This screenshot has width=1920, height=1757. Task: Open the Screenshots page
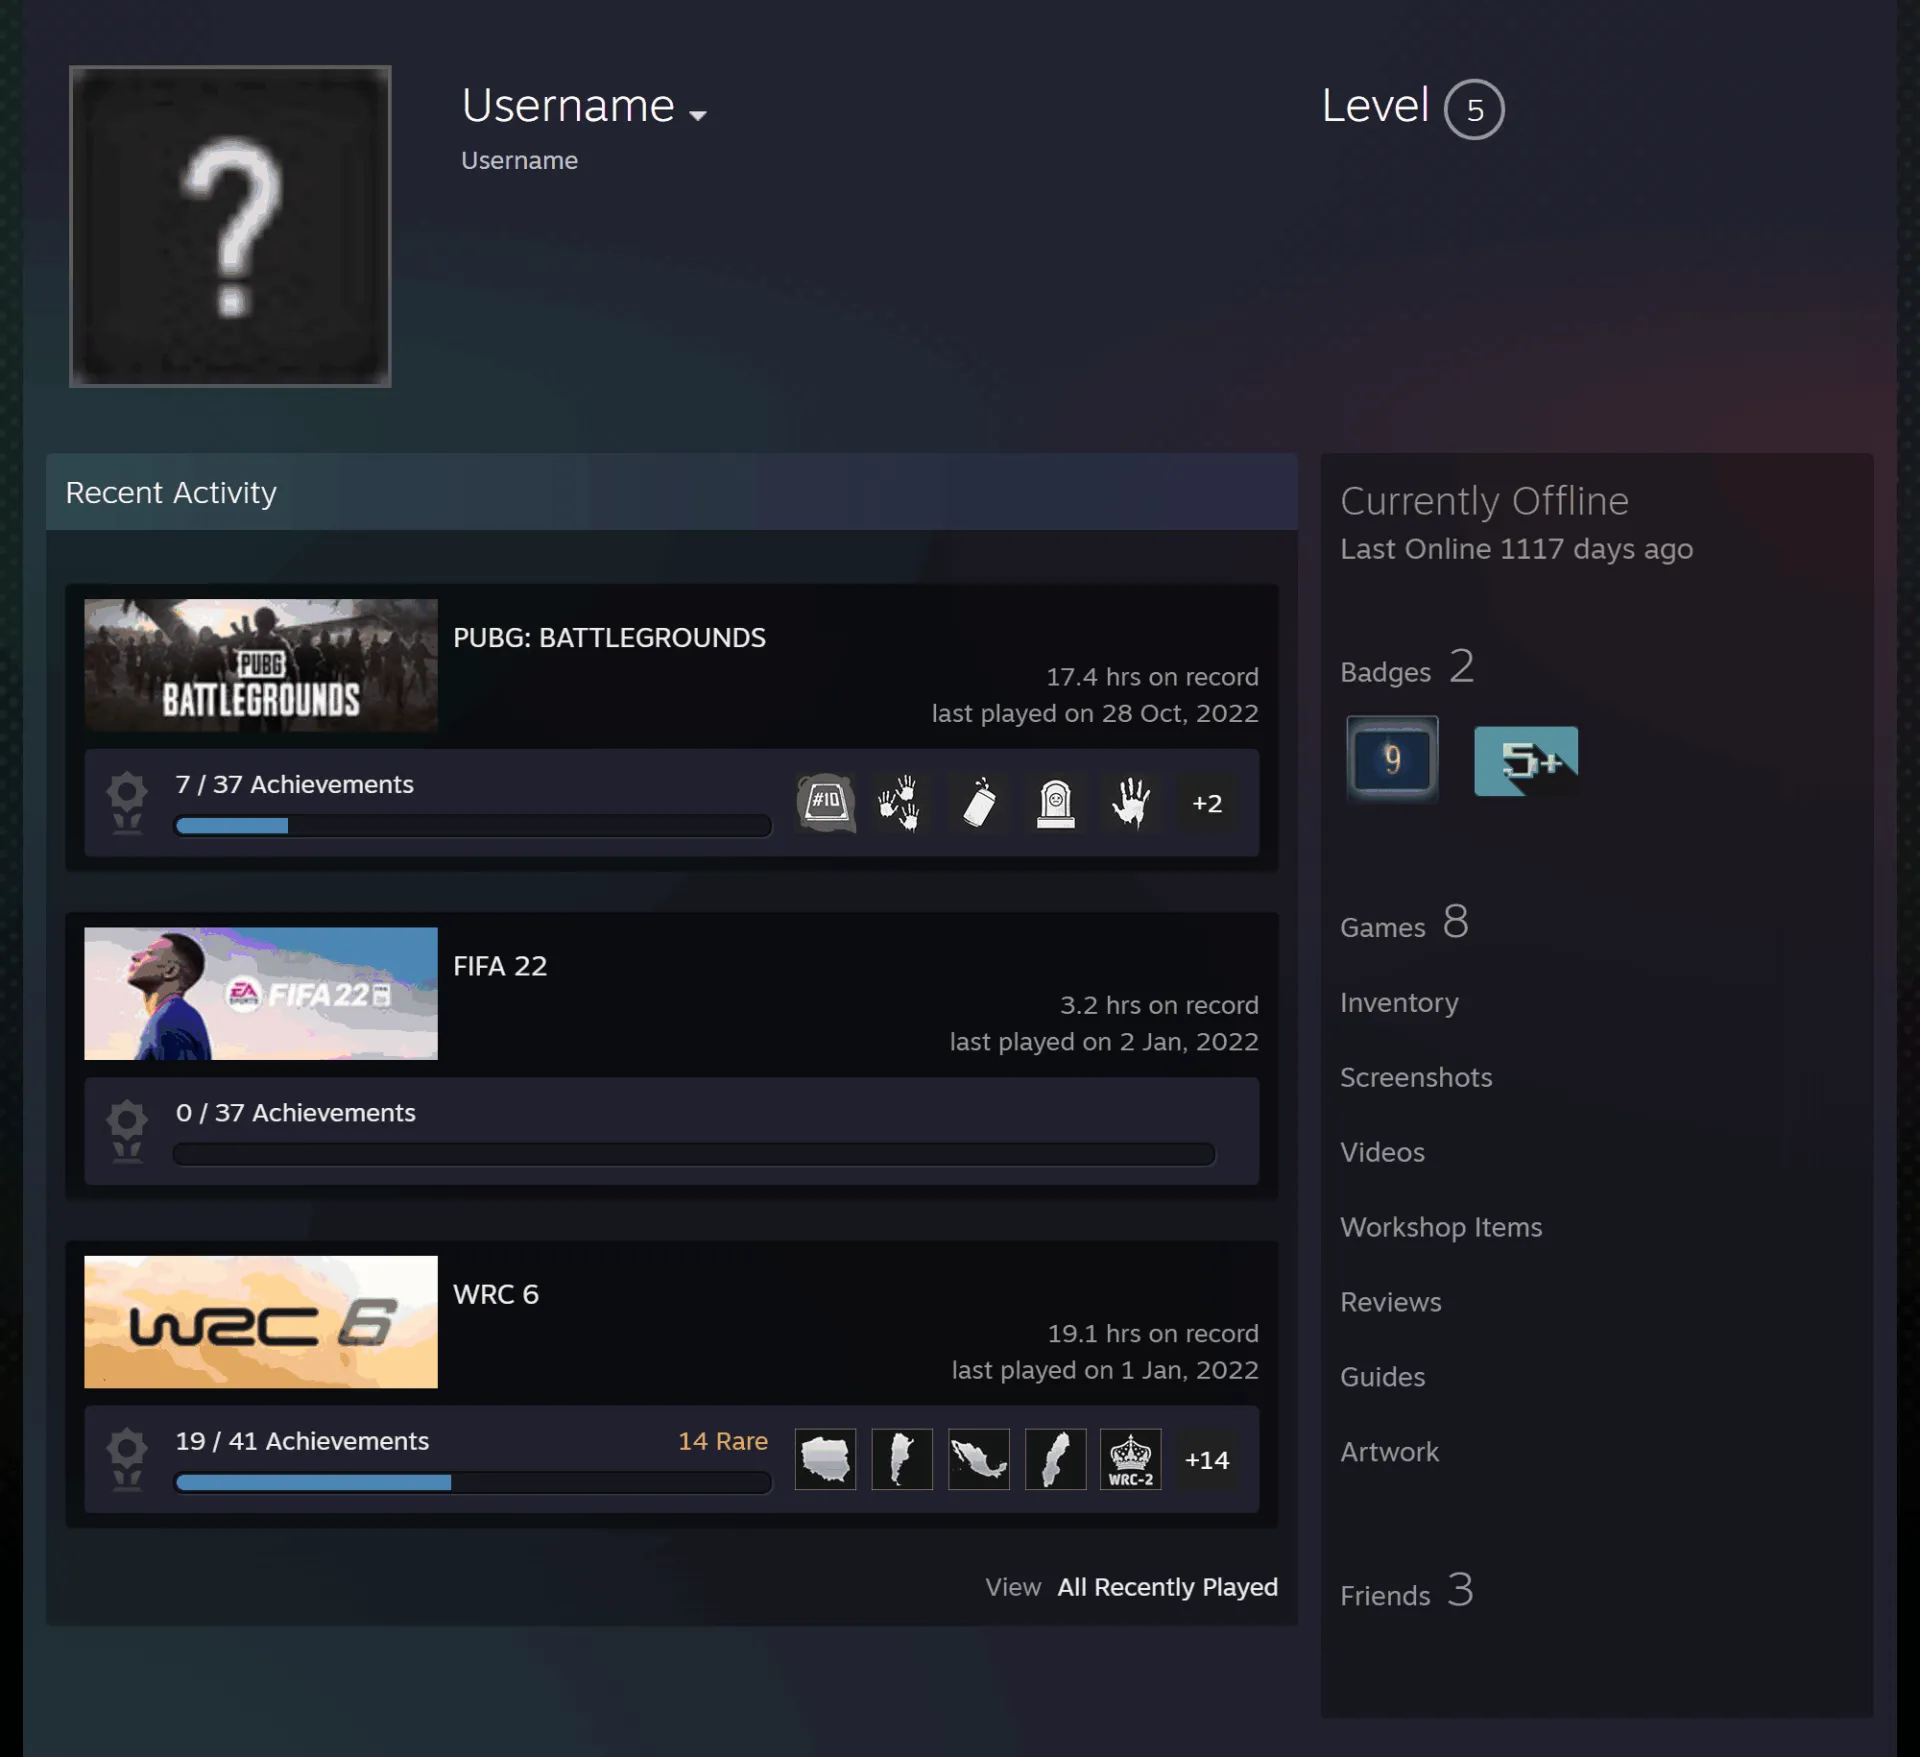1416,1077
